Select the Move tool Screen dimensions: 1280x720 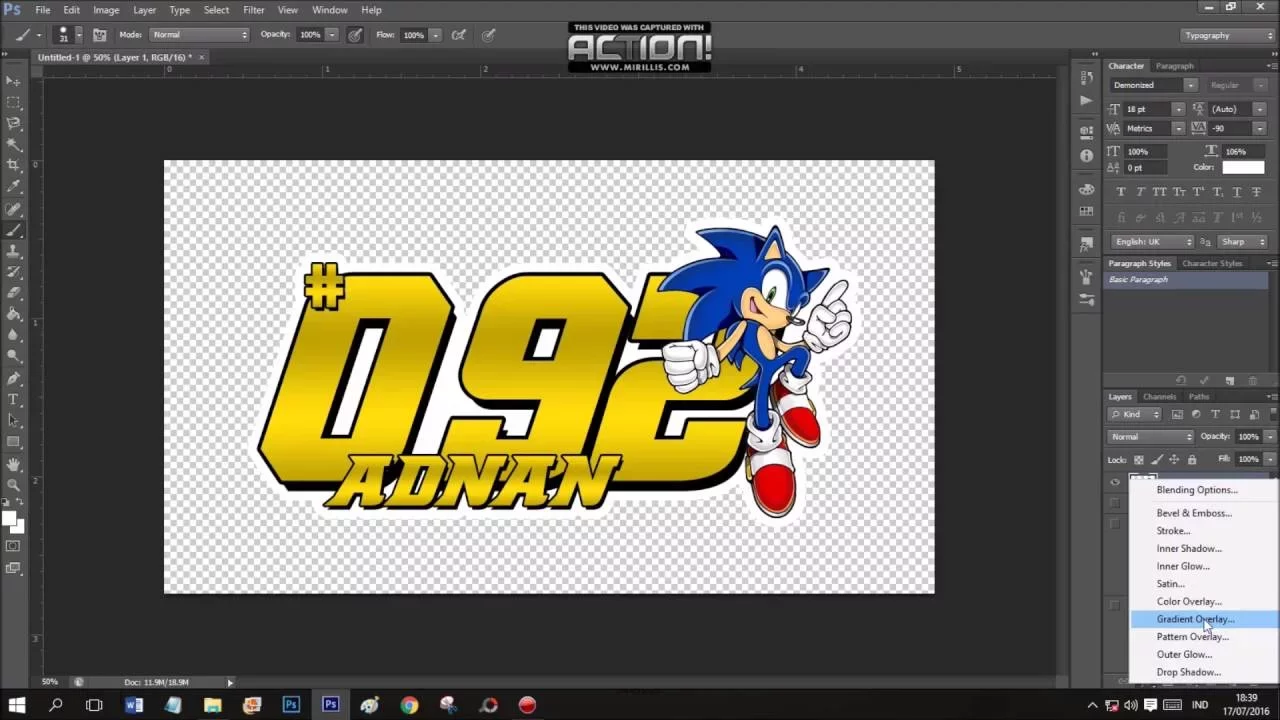(13, 80)
